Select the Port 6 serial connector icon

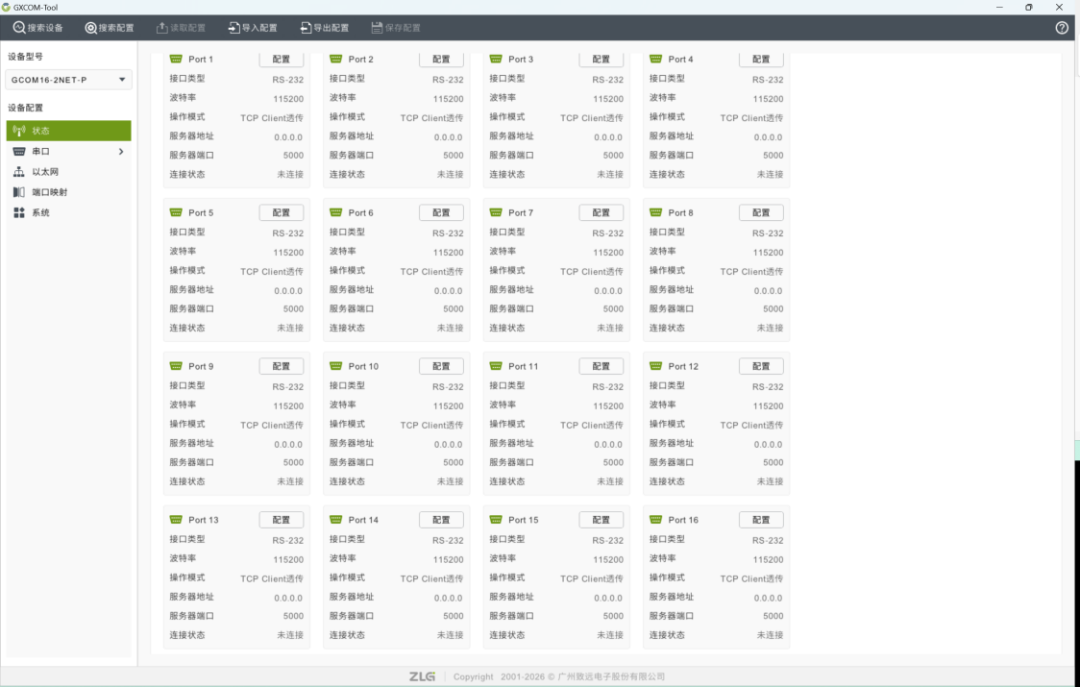(x=335, y=212)
